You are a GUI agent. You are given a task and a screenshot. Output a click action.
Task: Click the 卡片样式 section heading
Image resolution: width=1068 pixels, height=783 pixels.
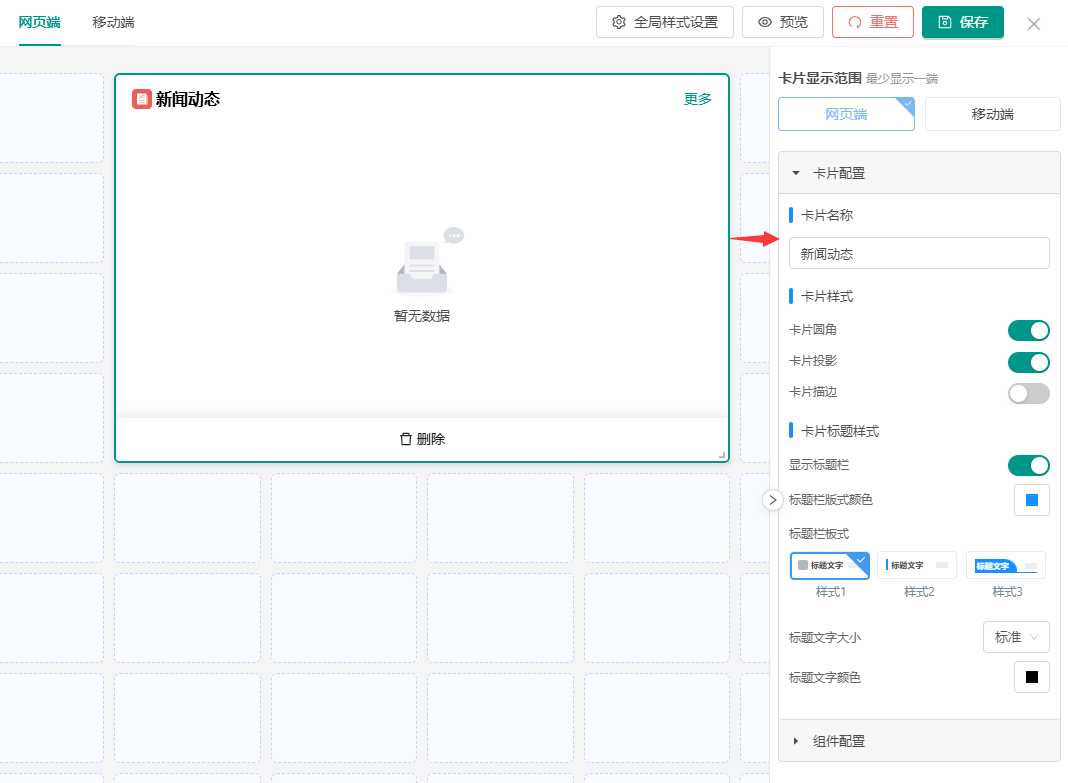coord(827,296)
